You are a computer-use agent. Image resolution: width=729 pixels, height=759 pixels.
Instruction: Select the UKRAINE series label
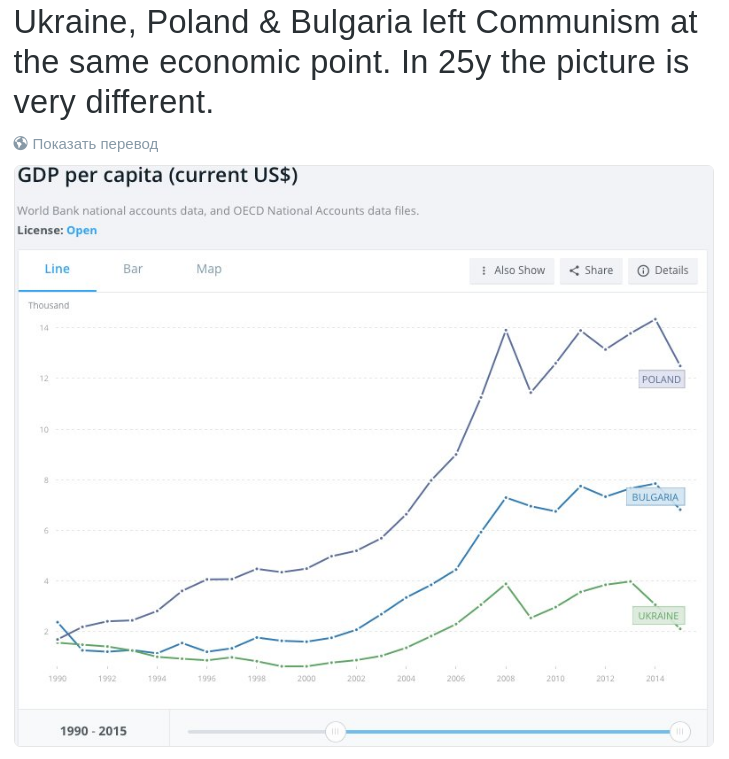point(658,615)
